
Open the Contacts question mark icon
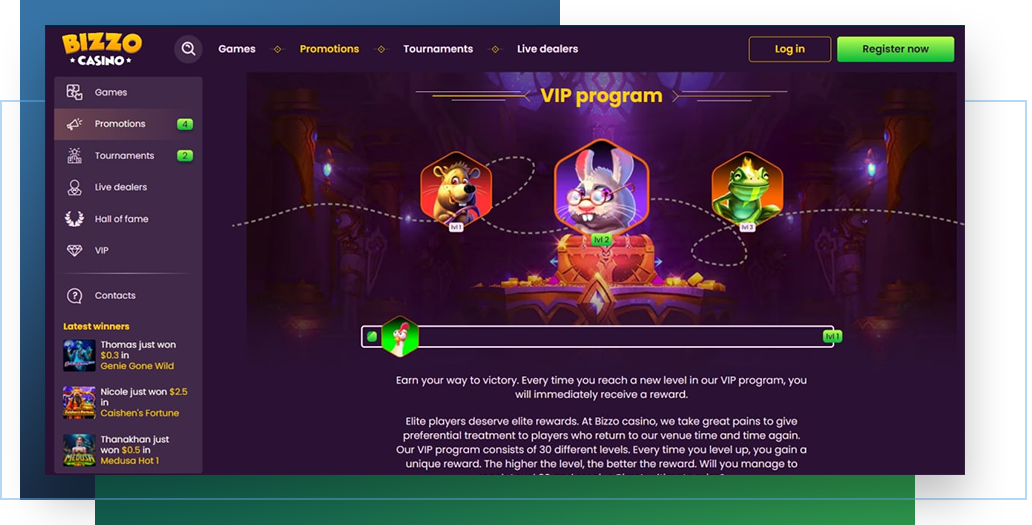pos(74,295)
